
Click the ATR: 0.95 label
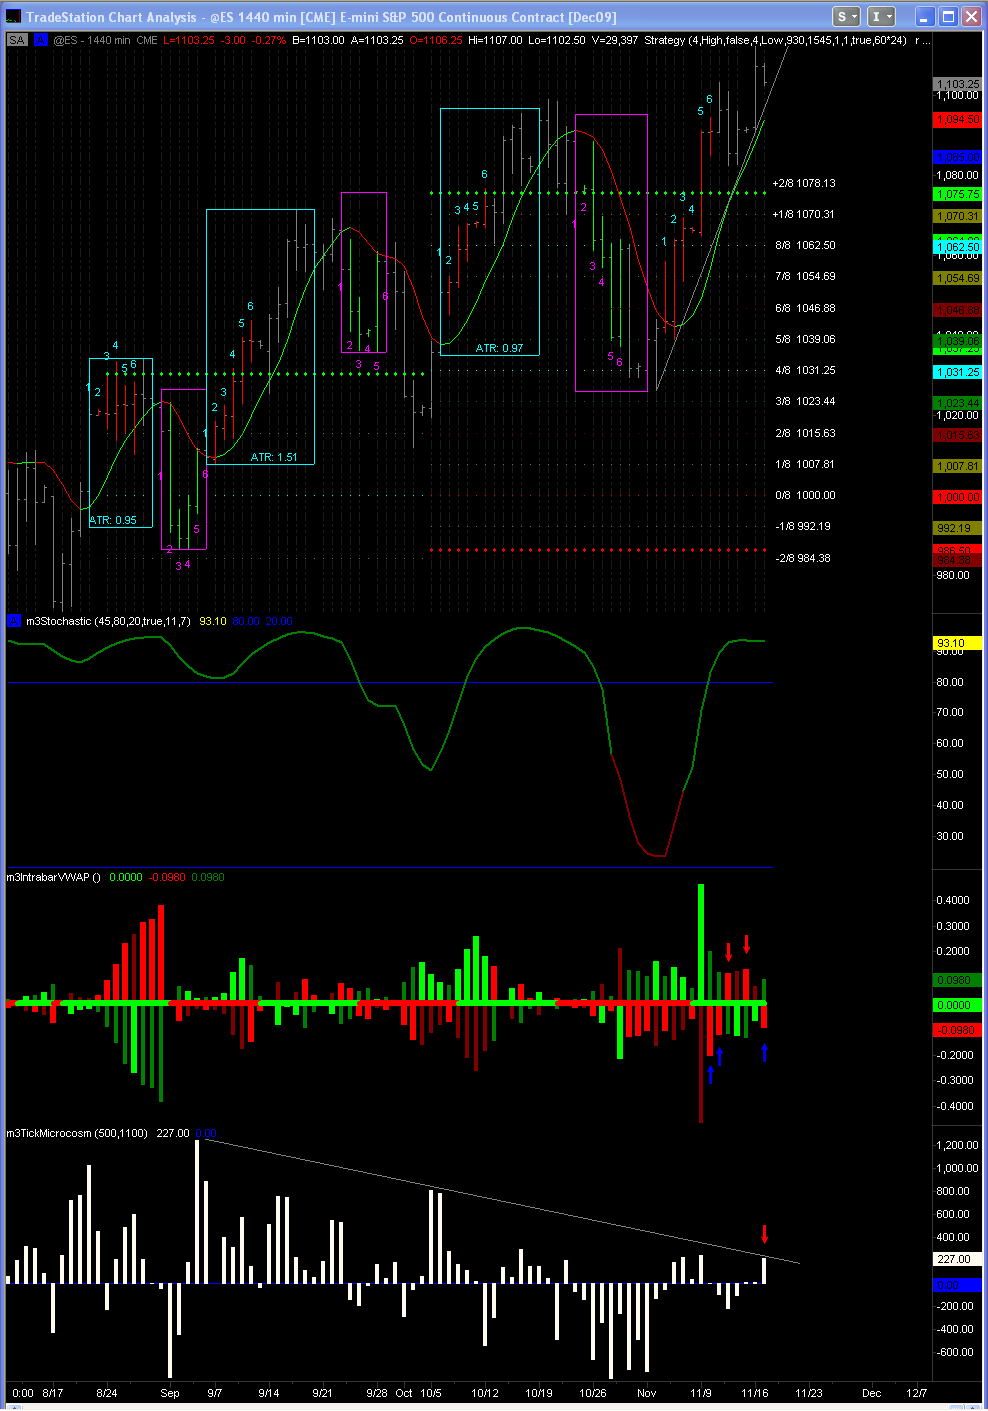tap(113, 520)
